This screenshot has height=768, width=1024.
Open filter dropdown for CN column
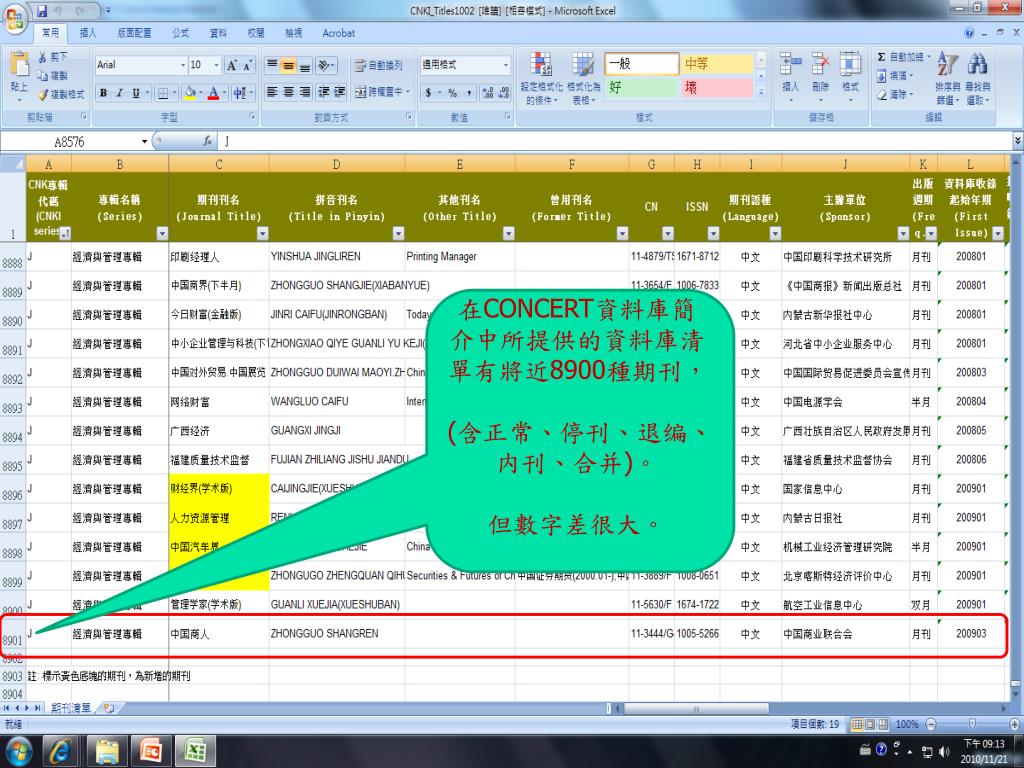tap(667, 233)
